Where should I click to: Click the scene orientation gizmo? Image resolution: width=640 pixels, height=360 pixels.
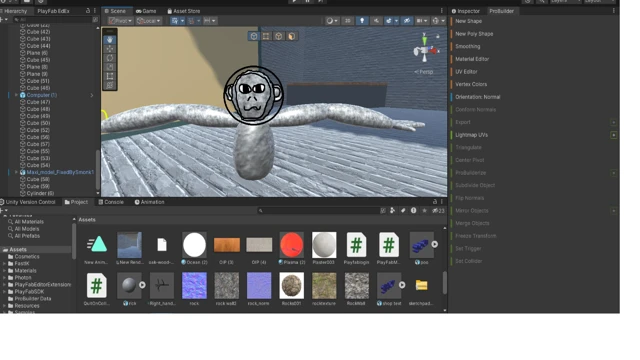425,51
